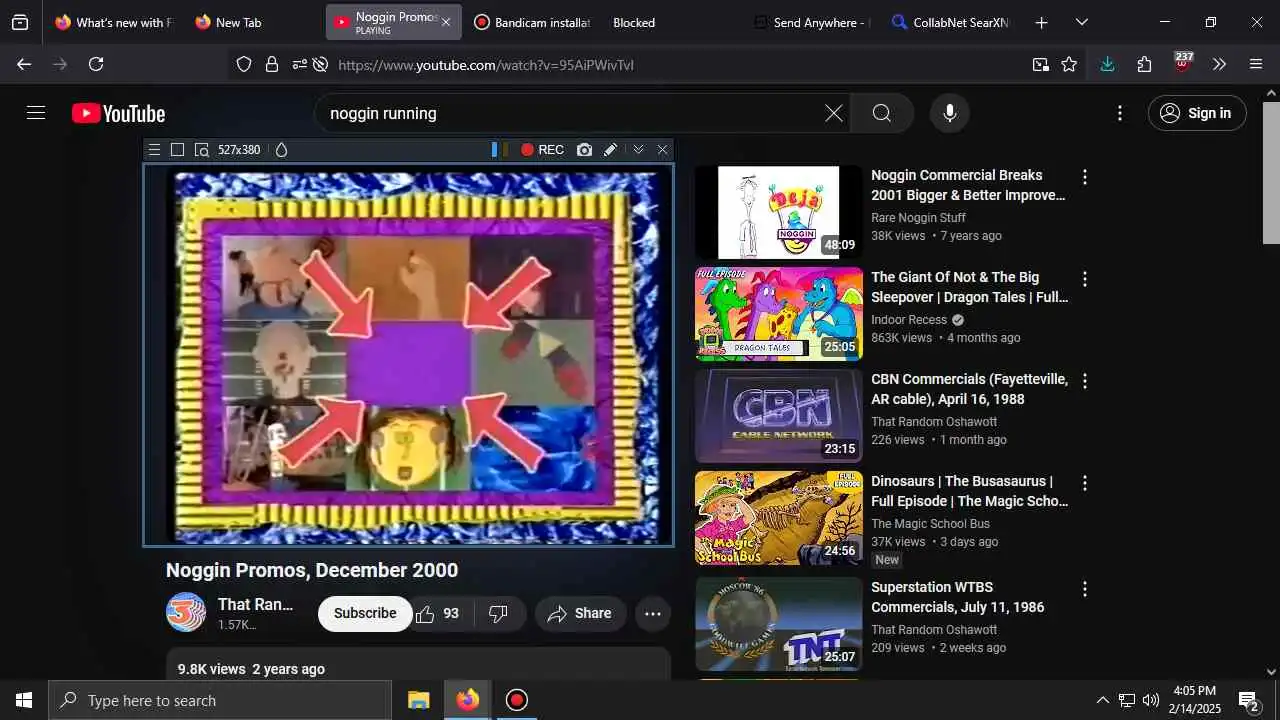
Task: Open options menu for Noggin Commercial Breaks
Action: tap(1084, 177)
